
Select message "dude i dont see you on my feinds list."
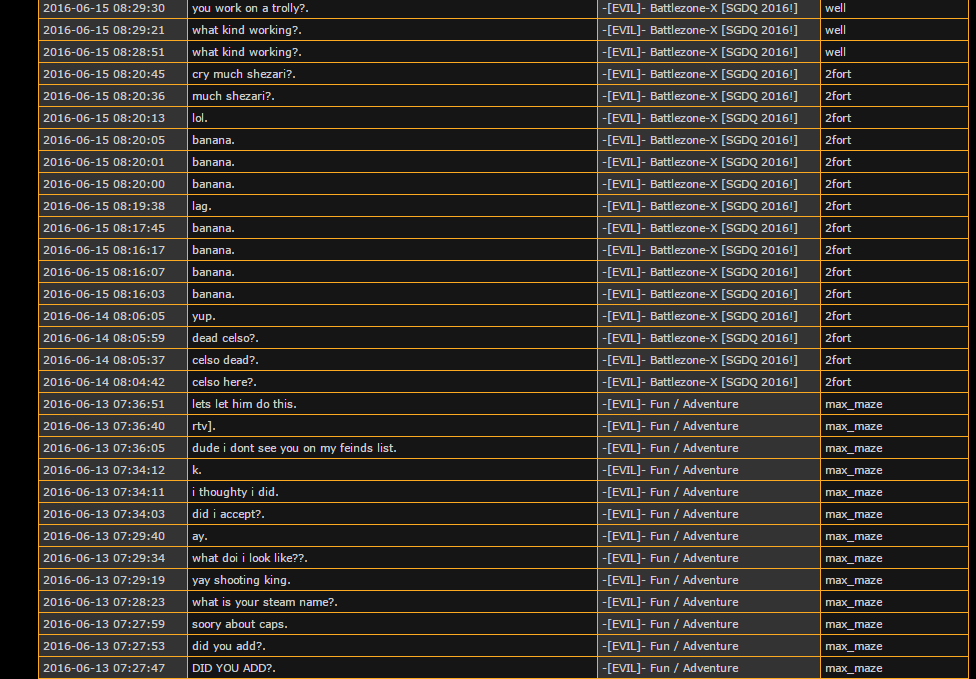[x=294, y=448]
